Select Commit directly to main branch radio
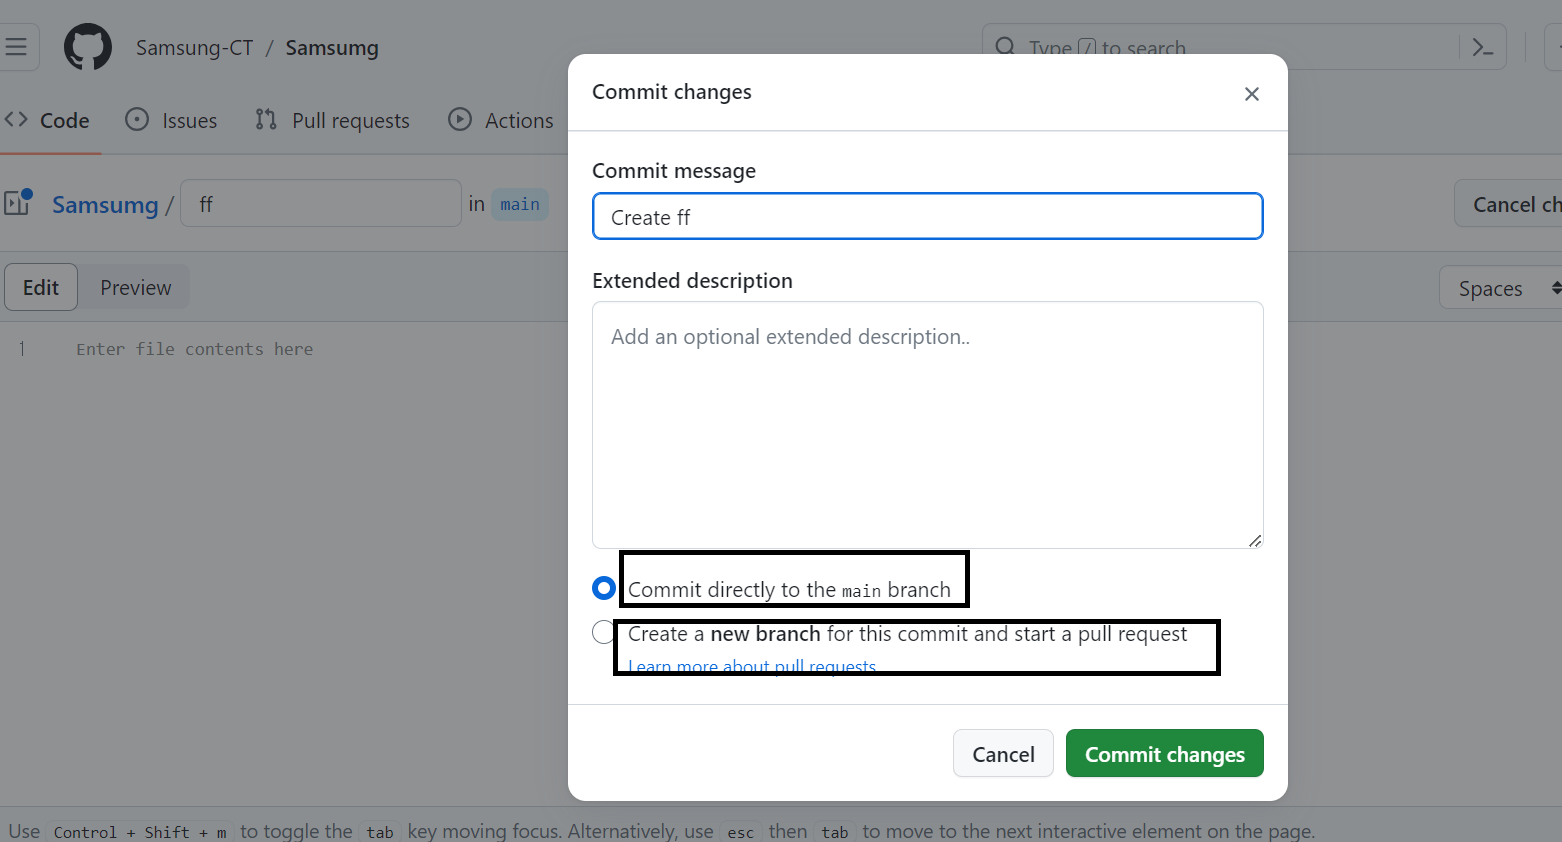 point(603,588)
